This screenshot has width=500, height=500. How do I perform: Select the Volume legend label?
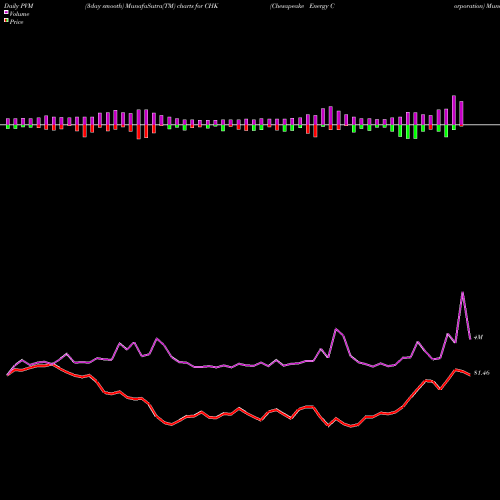19,14
